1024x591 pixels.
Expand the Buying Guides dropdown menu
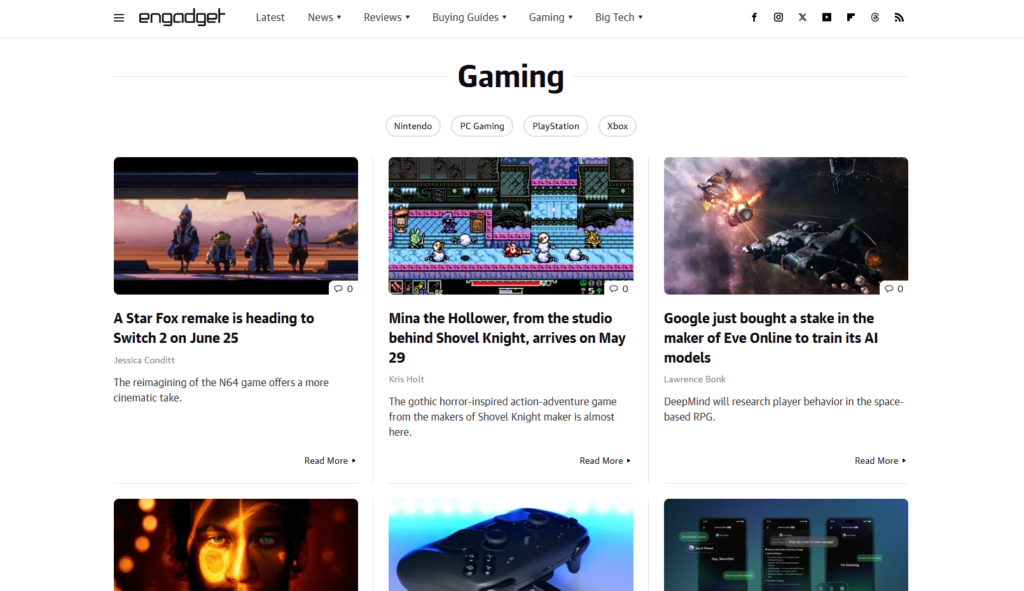(x=469, y=18)
